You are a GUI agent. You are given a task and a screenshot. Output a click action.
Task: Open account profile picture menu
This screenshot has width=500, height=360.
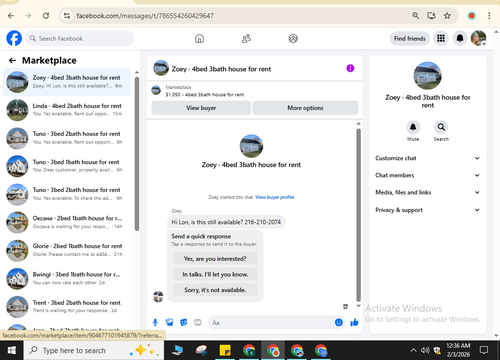[478, 38]
